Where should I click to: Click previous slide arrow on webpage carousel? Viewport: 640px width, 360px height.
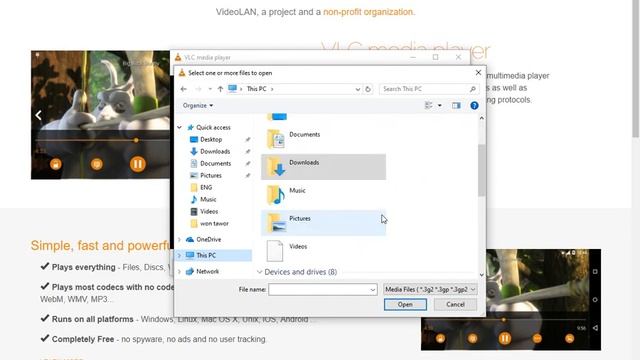tap(38, 115)
